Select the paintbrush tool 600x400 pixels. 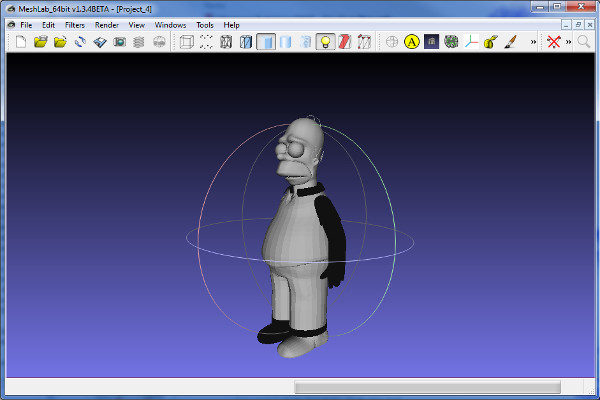(x=509, y=42)
